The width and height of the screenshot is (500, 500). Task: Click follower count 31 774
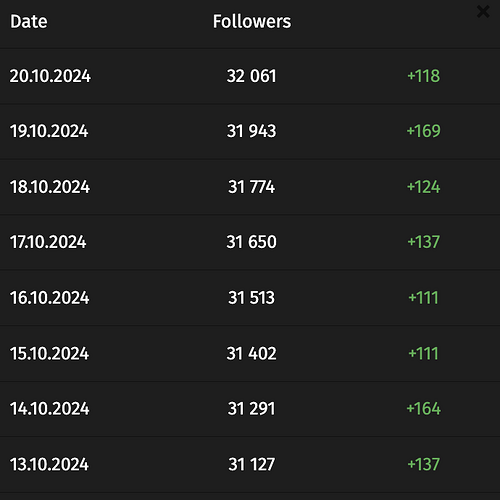coord(252,187)
